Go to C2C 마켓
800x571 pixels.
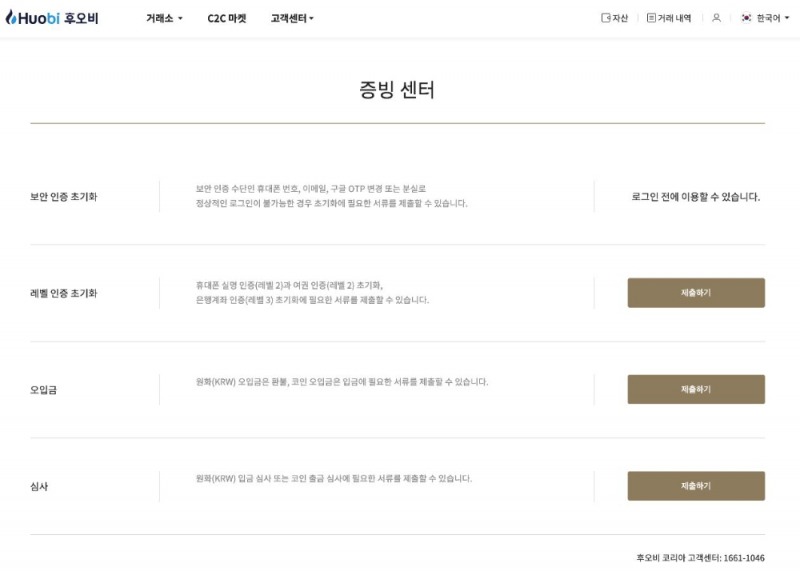(227, 18)
